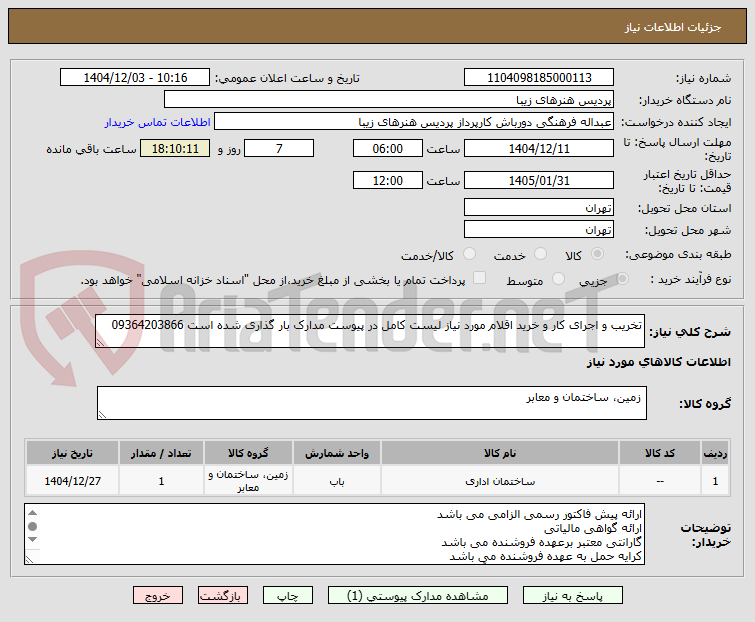Click the نام کالا column header

pyautogui.click(x=500, y=453)
